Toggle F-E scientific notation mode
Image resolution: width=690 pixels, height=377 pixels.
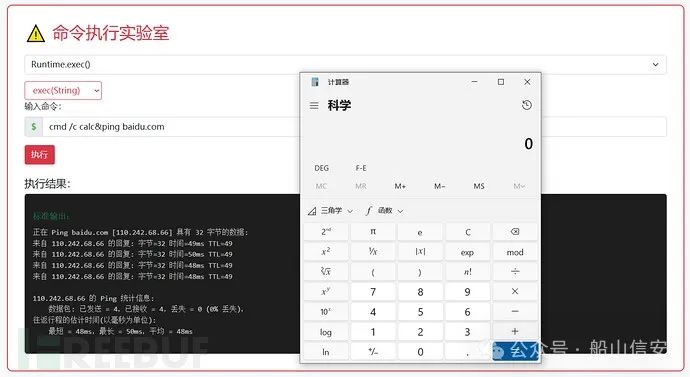[361, 168]
